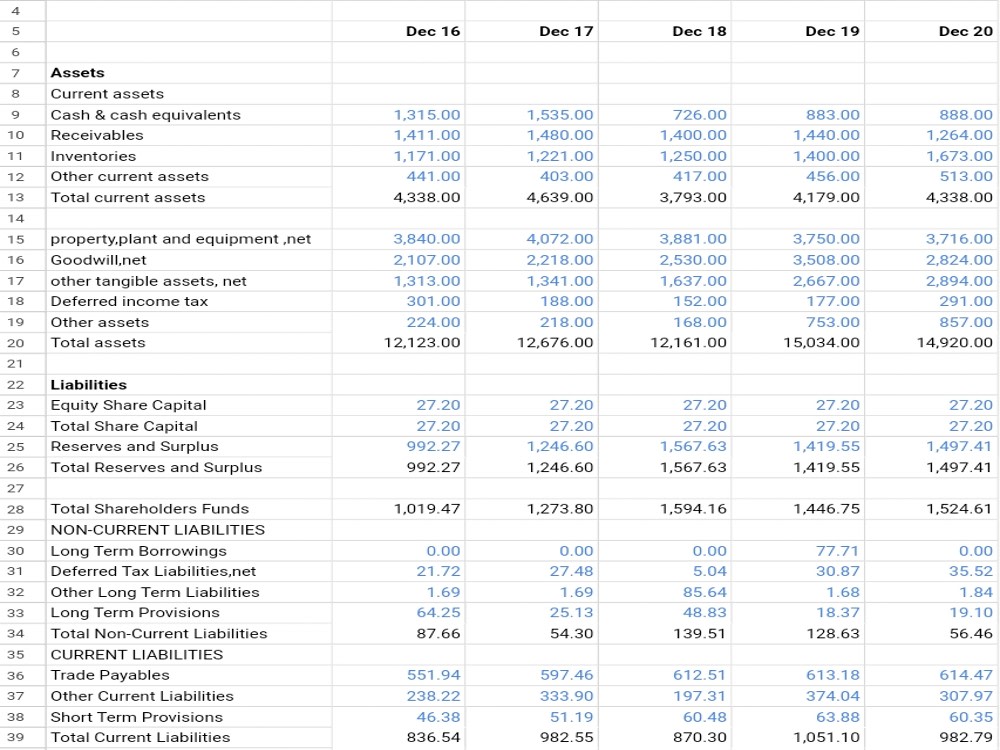Screen dimensions: 1000x750
Task: Click Dec 16 total assets 12,123.00
Action: (422, 343)
